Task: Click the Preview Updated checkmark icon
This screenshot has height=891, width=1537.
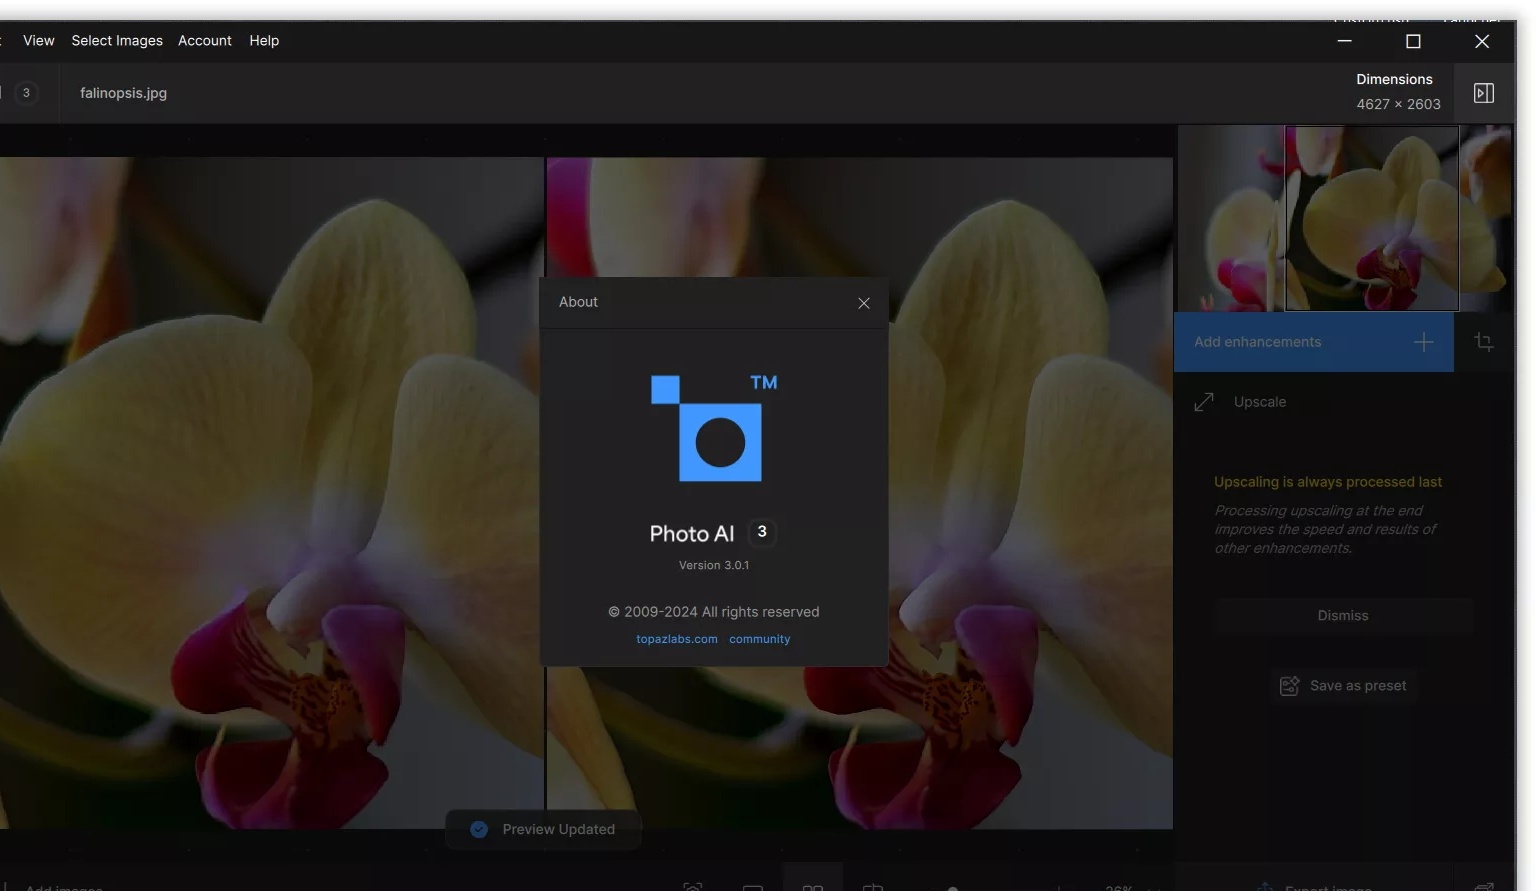Action: pos(479,830)
